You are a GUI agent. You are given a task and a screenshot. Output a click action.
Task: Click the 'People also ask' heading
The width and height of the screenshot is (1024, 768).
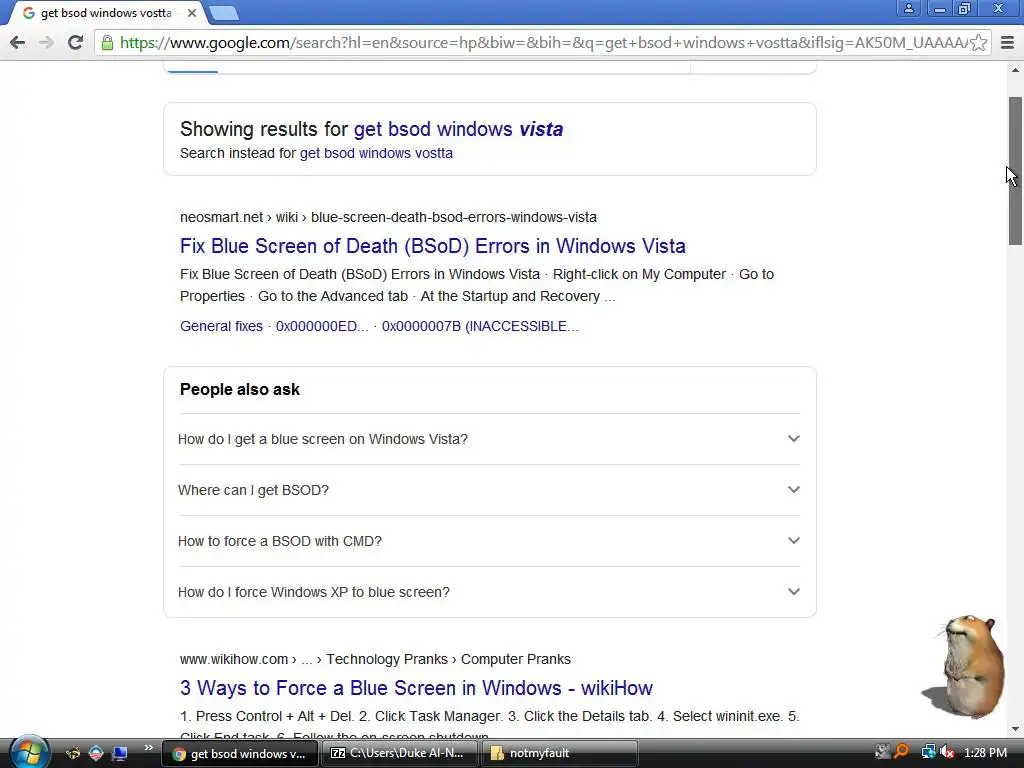click(x=240, y=390)
